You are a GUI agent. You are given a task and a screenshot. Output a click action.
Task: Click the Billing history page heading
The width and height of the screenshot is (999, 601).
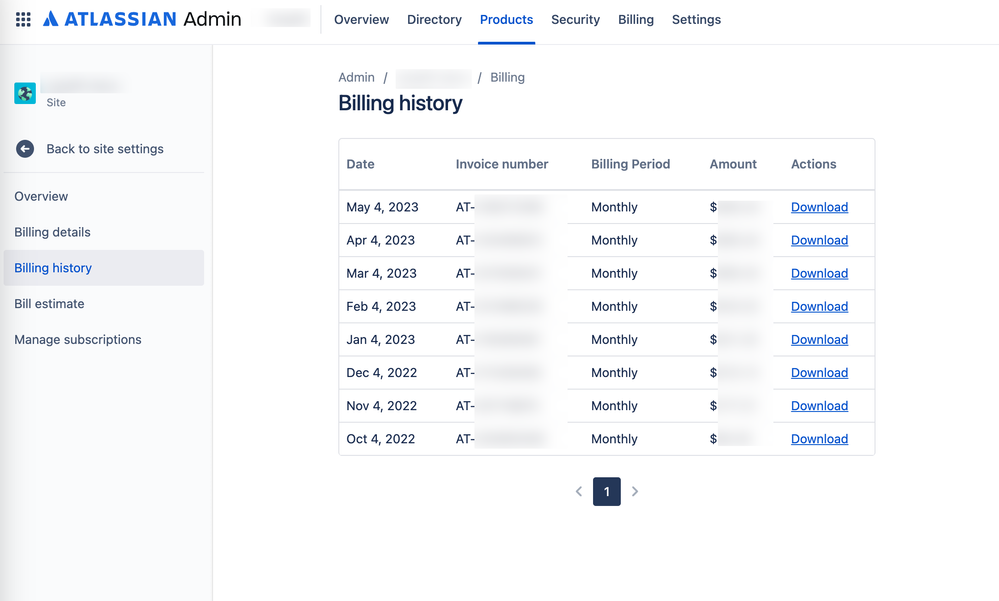[x=400, y=103]
